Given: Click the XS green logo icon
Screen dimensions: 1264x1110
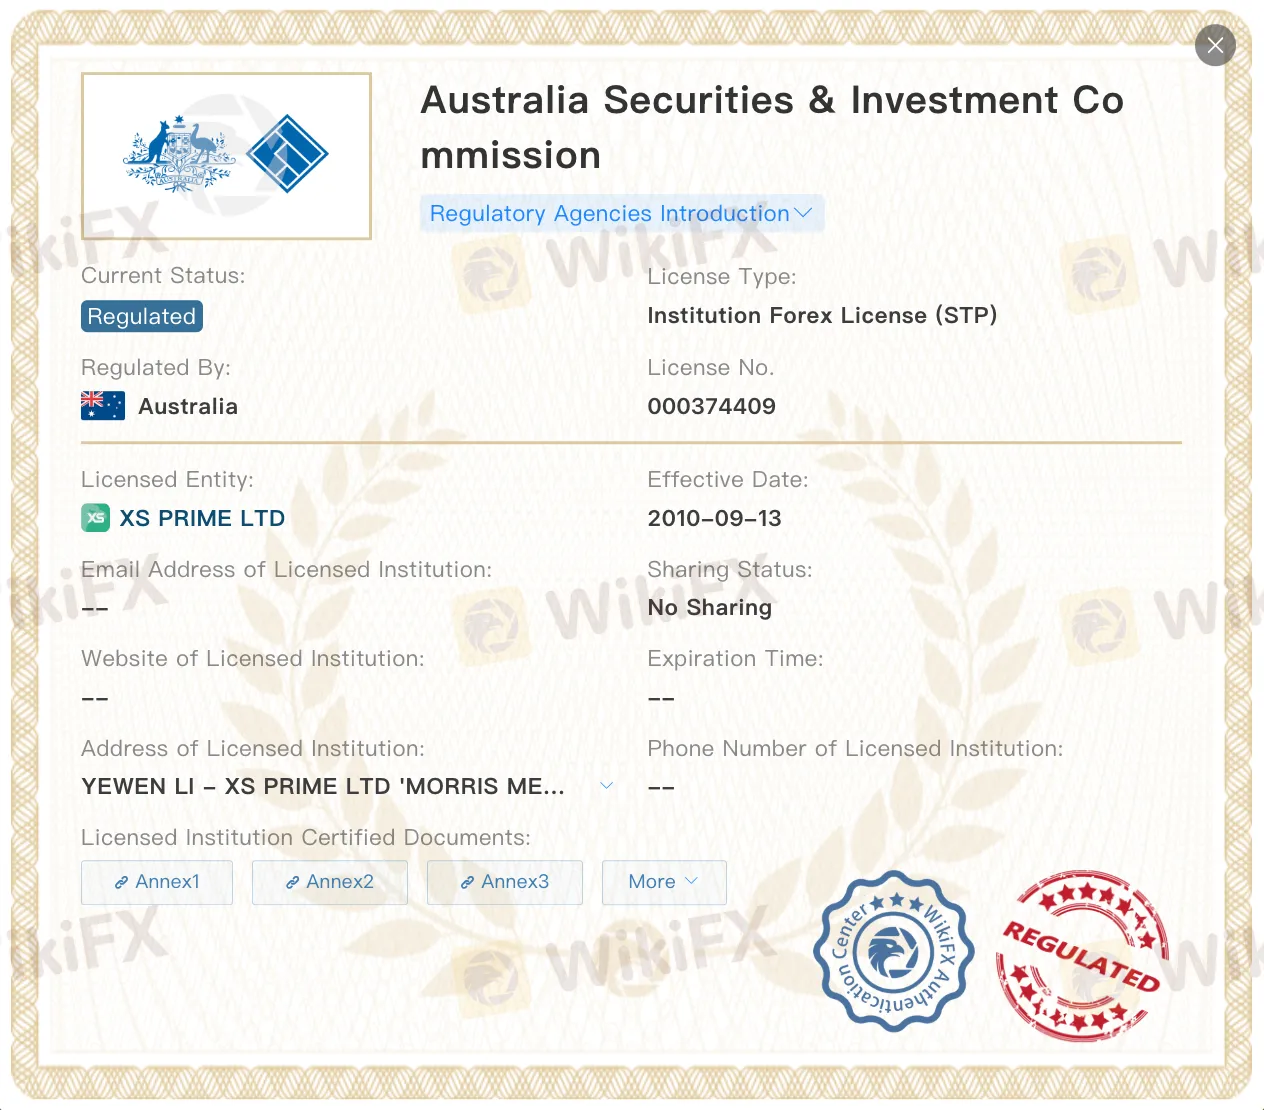Looking at the screenshot, I should (96, 518).
